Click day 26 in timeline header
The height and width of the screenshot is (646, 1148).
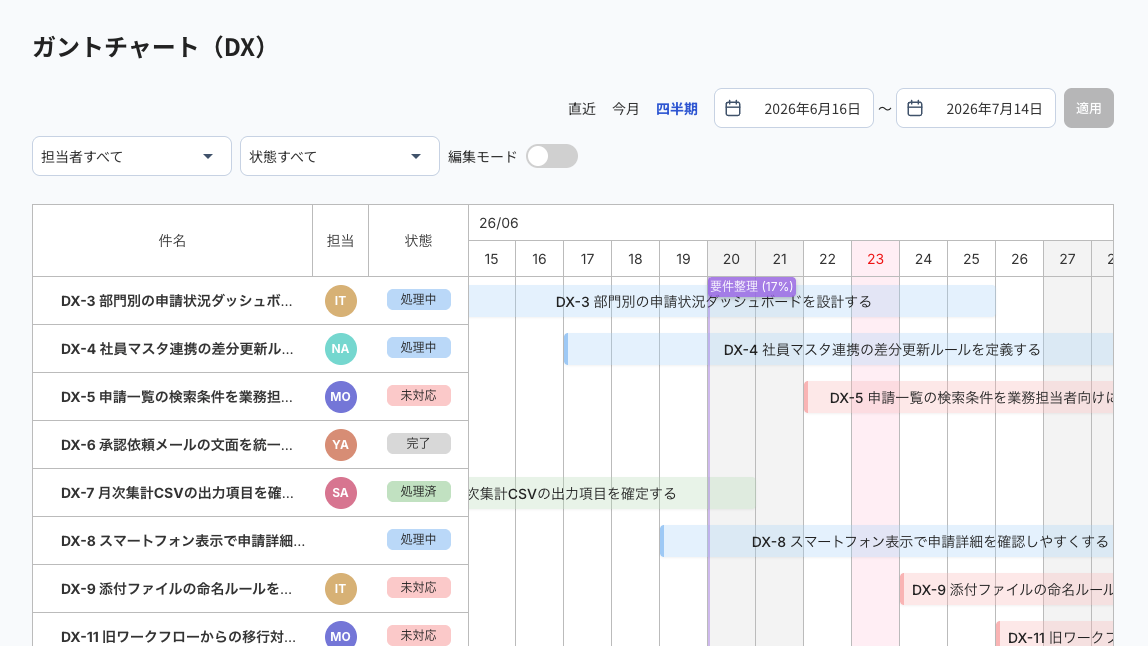click(x=1019, y=259)
